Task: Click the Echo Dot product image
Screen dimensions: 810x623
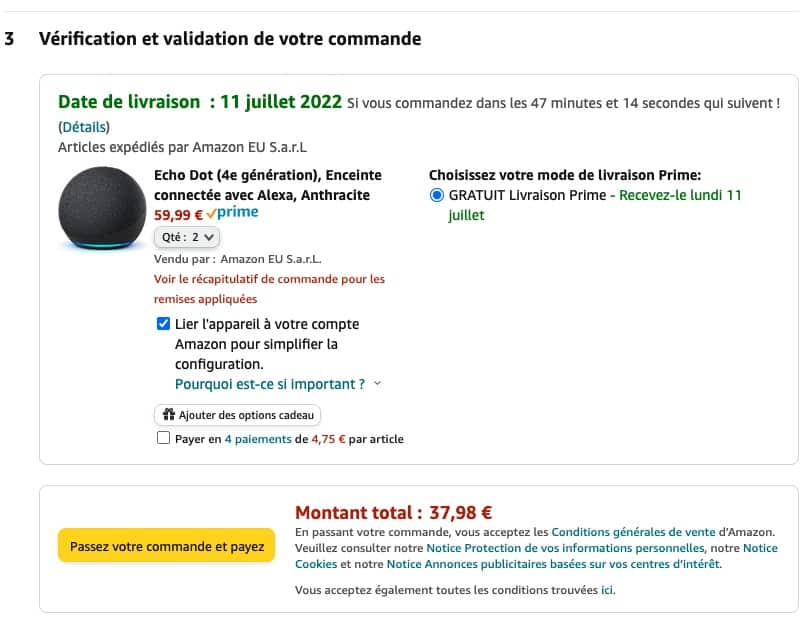Action: click(x=102, y=209)
